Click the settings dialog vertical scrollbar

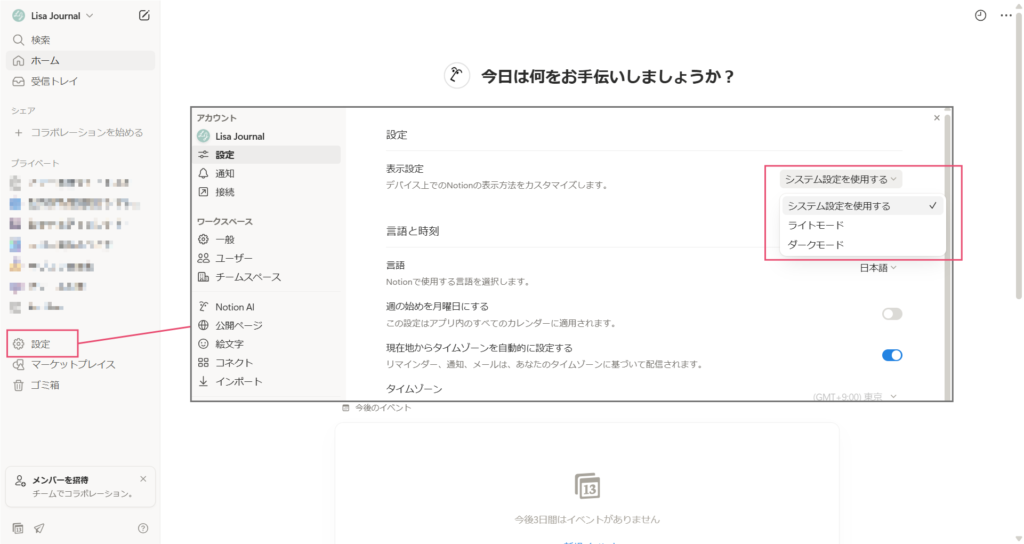click(x=948, y=255)
